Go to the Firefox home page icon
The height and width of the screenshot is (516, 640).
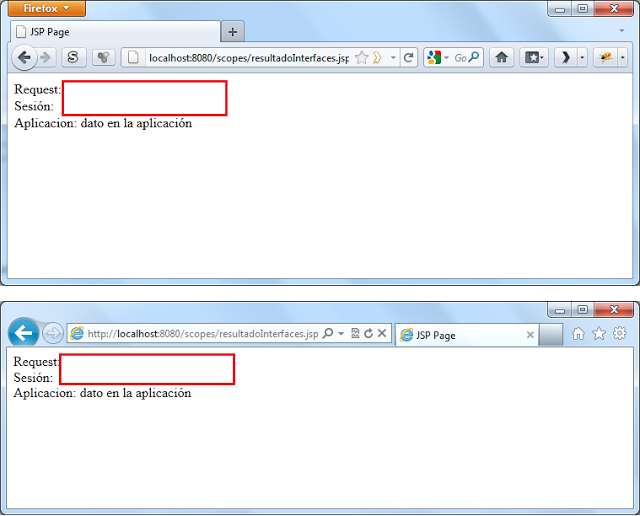(502, 58)
